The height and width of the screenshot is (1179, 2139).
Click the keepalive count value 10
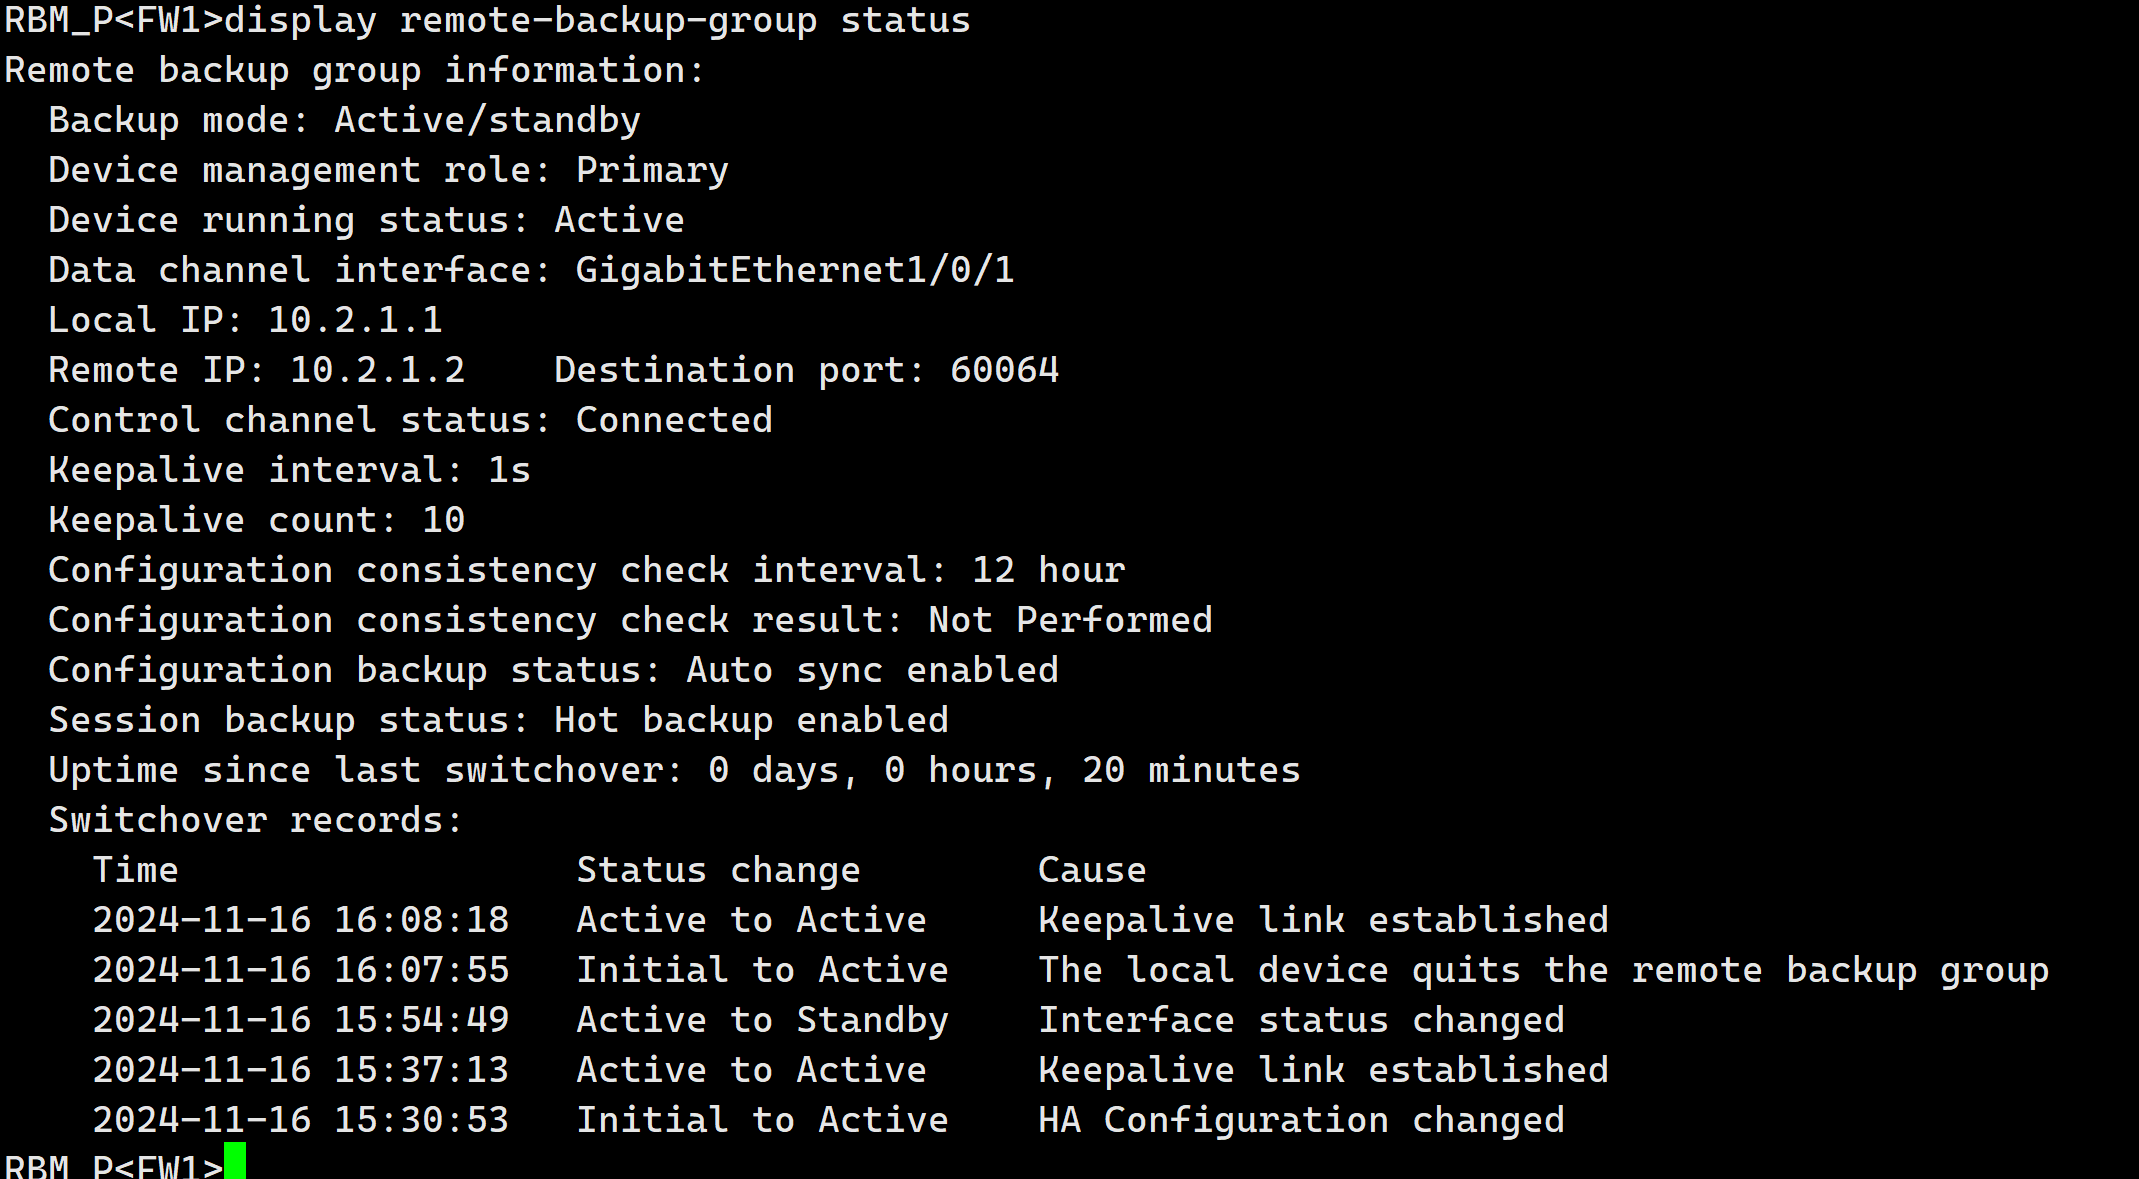click(443, 521)
